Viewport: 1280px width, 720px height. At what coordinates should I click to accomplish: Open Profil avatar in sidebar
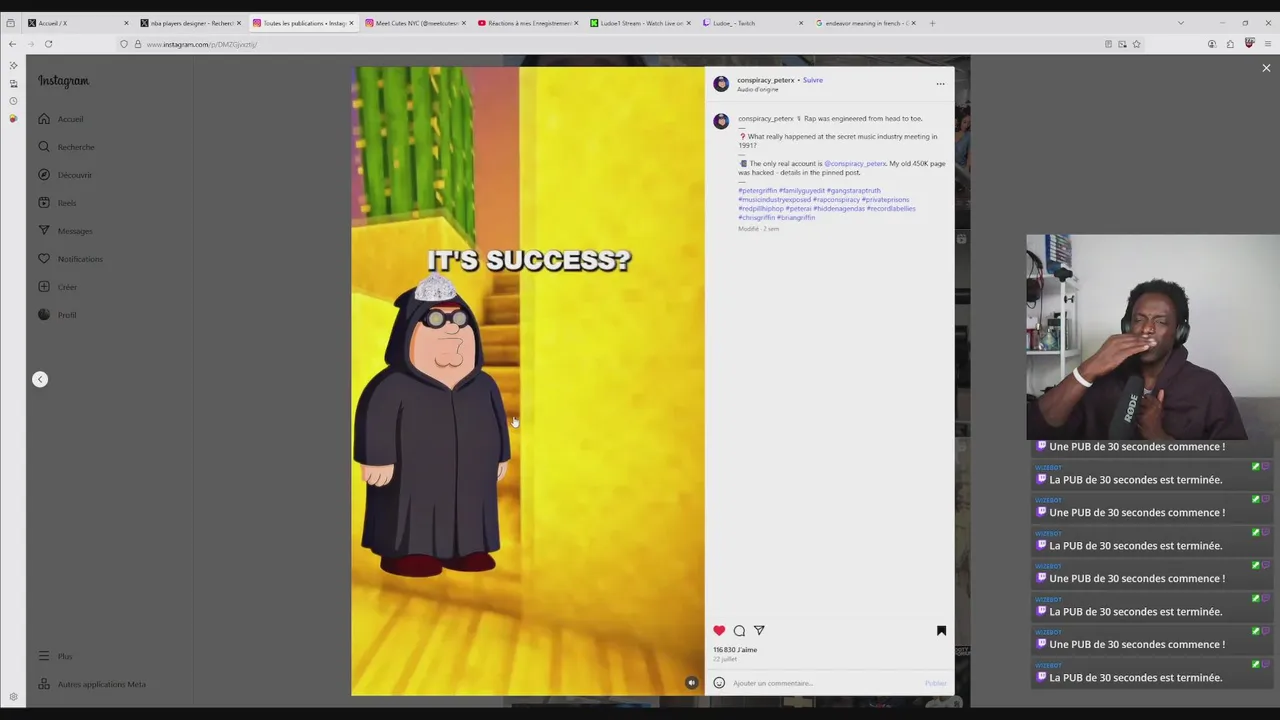[44, 315]
